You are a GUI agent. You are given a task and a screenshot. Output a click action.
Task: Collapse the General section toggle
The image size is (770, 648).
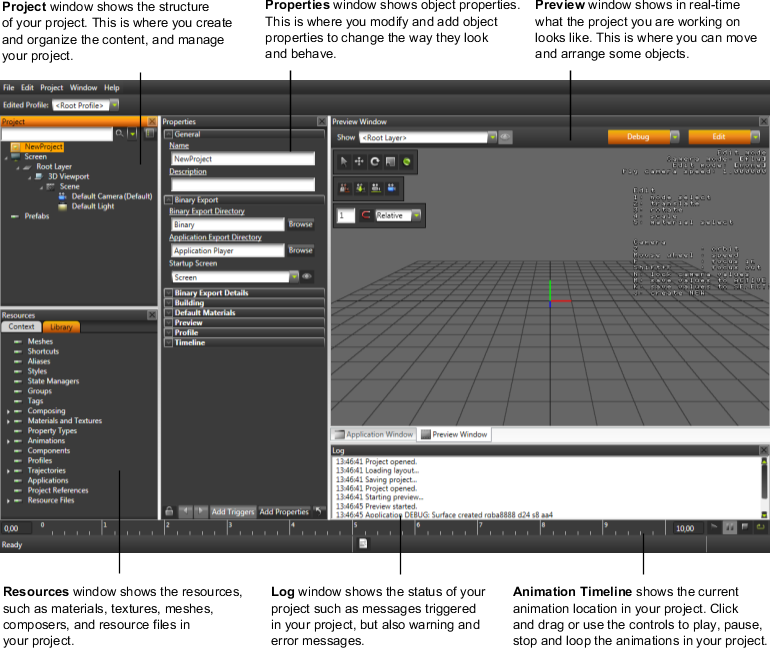tap(168, 134)
